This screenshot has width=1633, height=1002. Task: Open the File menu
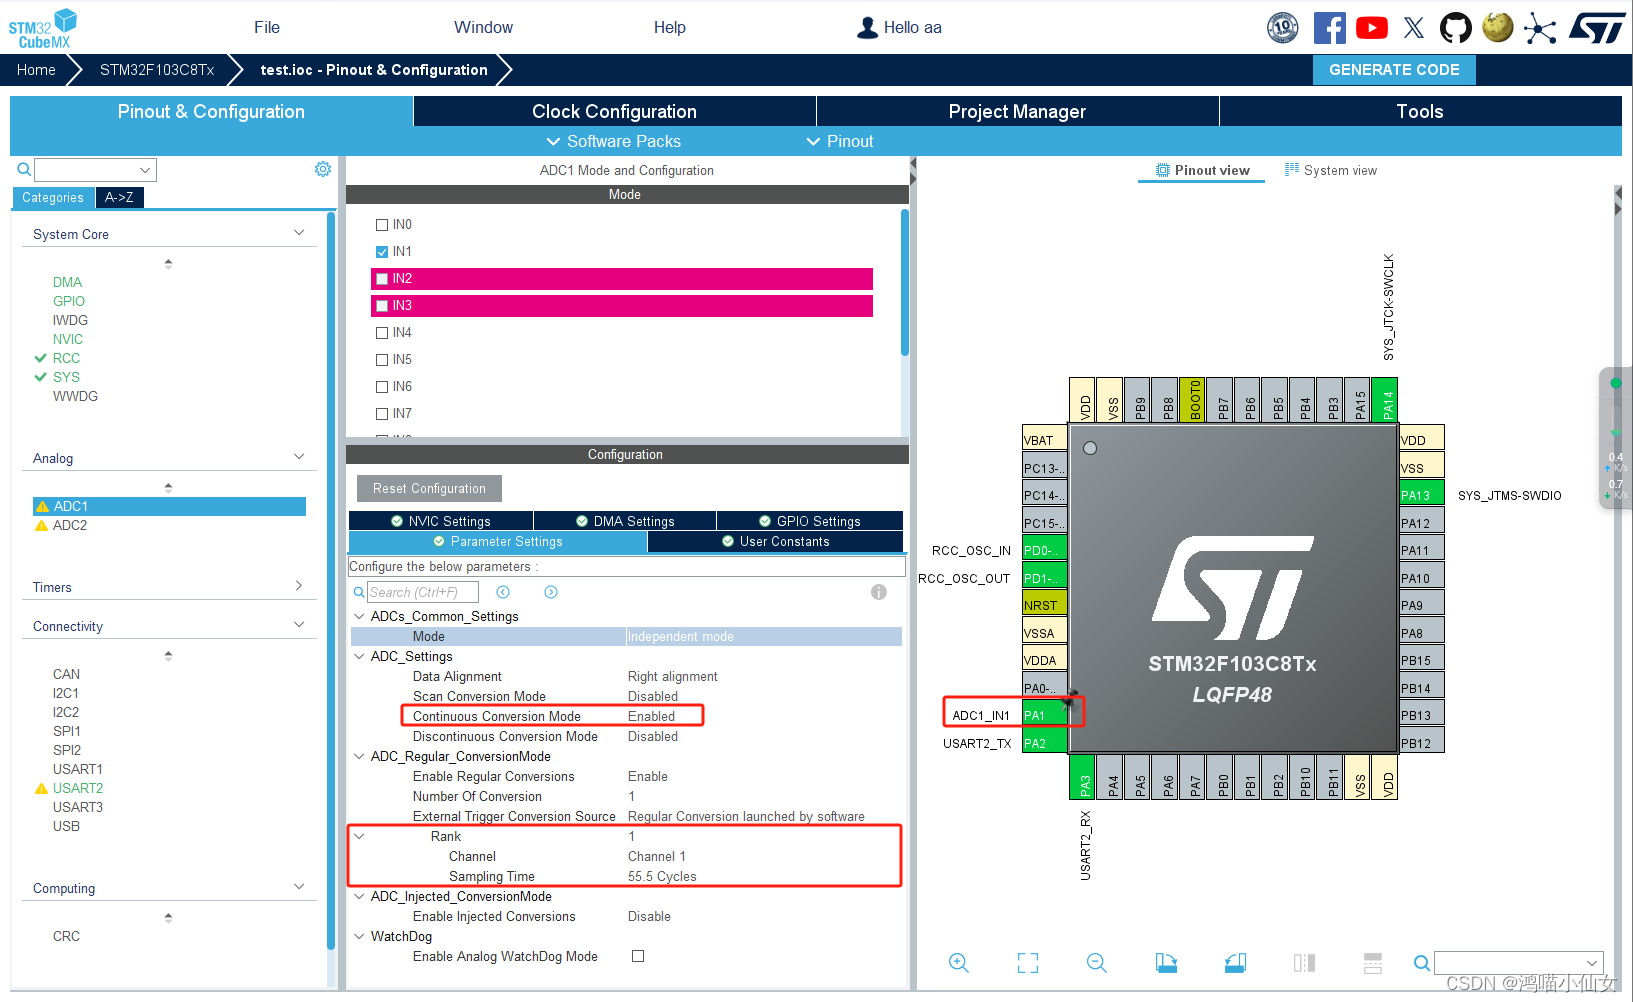pyautogui.click(x=267, y=28)
